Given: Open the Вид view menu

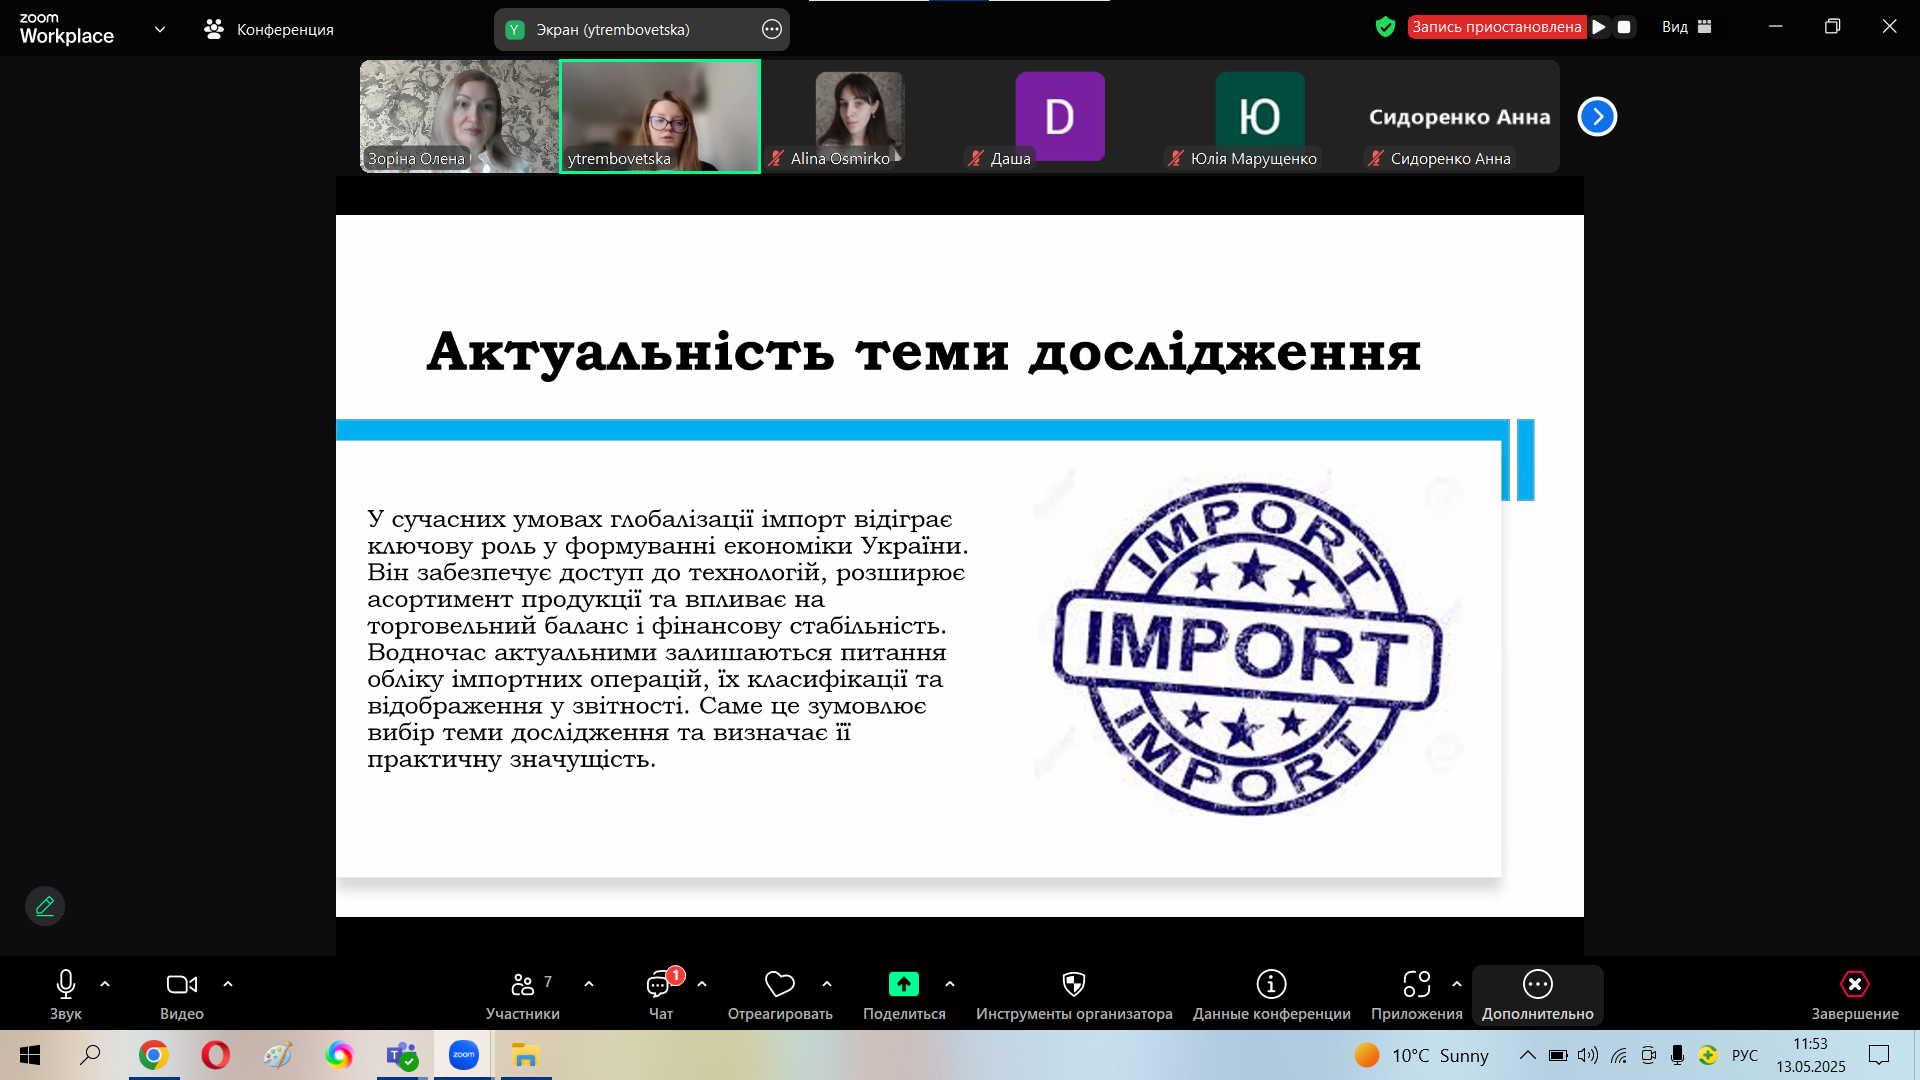Looking at the screenshot, I should click(1686, 27).
